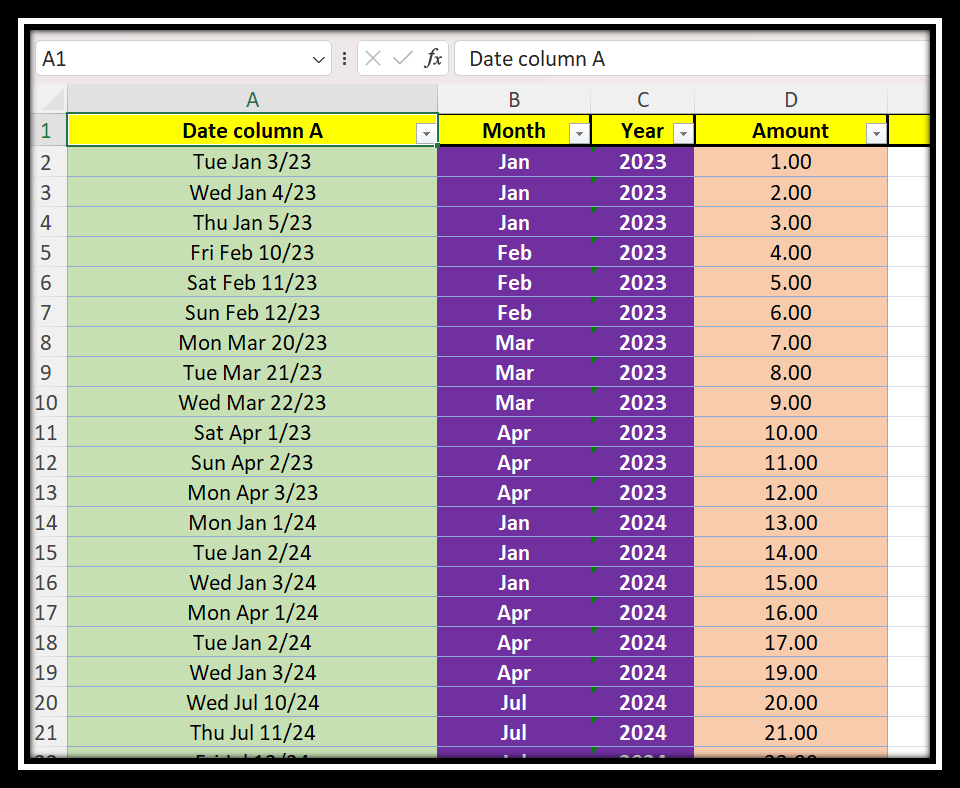Viewport: 960px width, 788px height.
Task: Click cell Sat Apr 1/23
Action: [252, 432]
